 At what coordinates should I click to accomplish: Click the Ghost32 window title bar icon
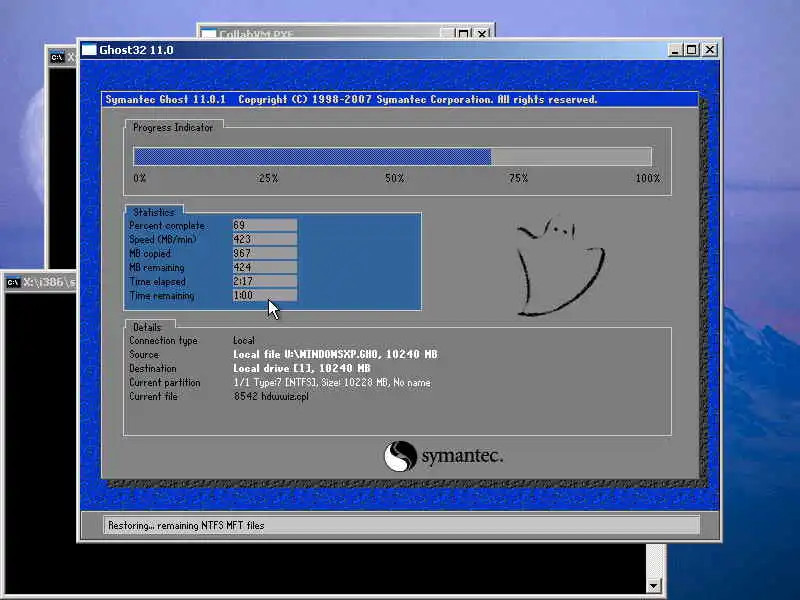coord(89,50)
